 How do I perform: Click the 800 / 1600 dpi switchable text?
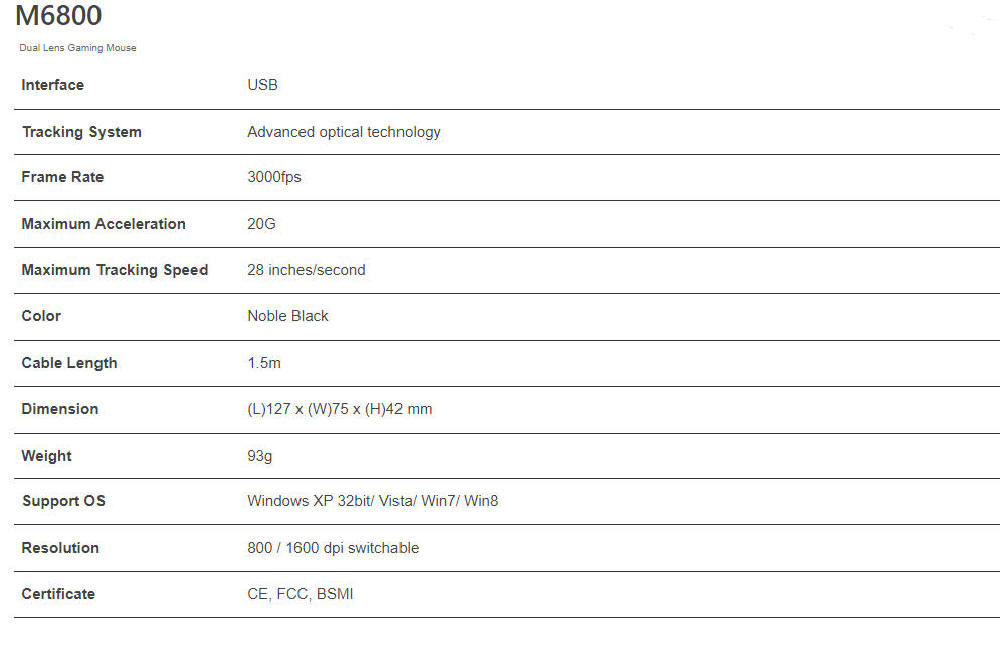tap(333, 548)
